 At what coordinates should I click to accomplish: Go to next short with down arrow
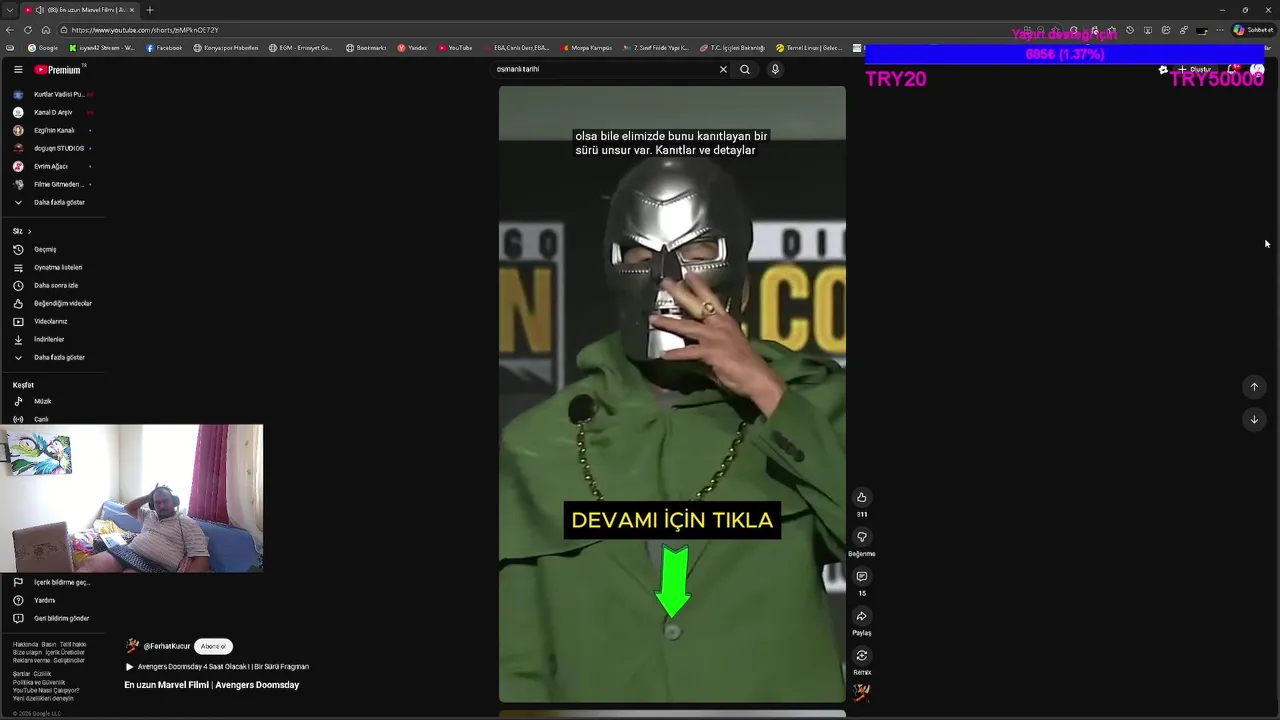pos(1254,419)
